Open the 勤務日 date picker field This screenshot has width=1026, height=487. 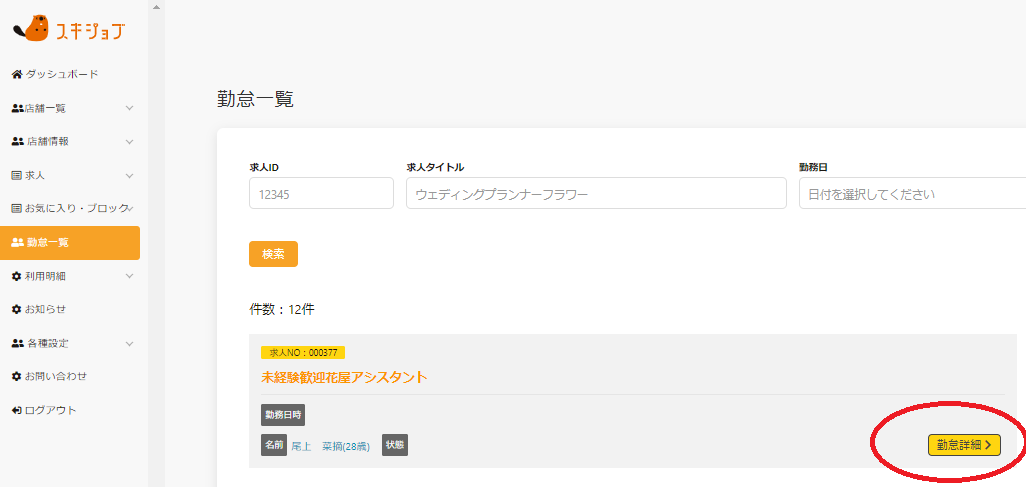912,193
